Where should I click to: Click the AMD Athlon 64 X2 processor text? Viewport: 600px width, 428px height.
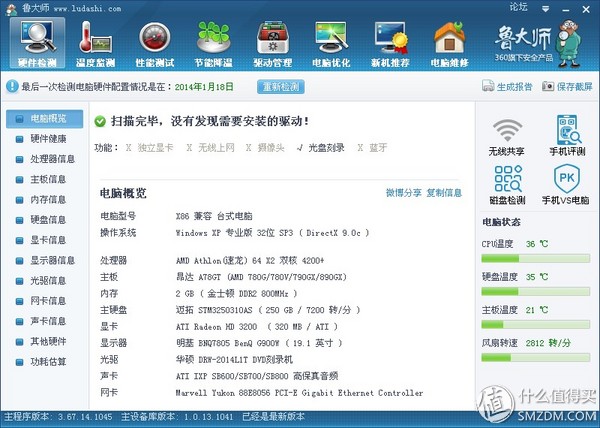click(x=250, y=261)
